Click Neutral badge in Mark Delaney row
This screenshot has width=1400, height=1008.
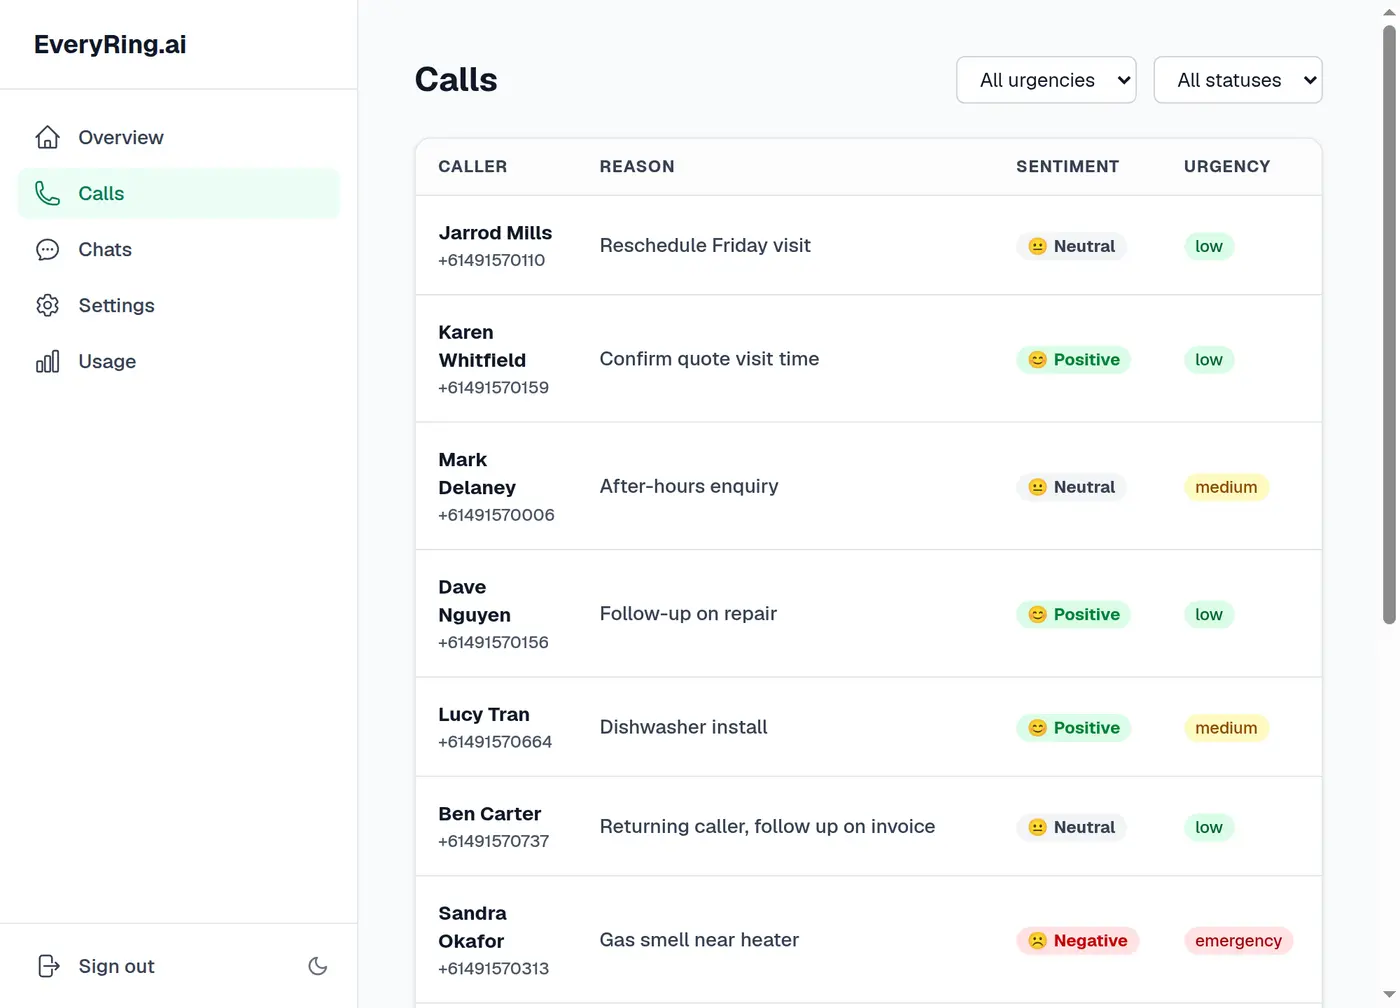pyautogui.click(x=1071, y=487)
